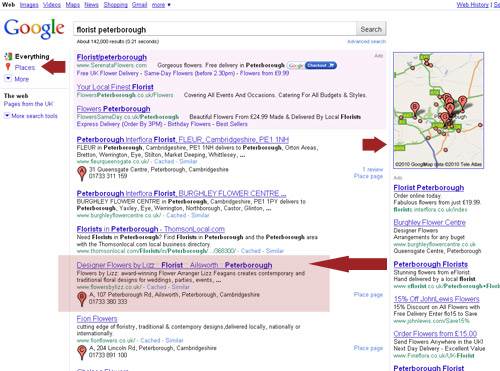Screen dimensions: 500x371
Task: Select Places filter in sidebar
Action: click(25, 68)
